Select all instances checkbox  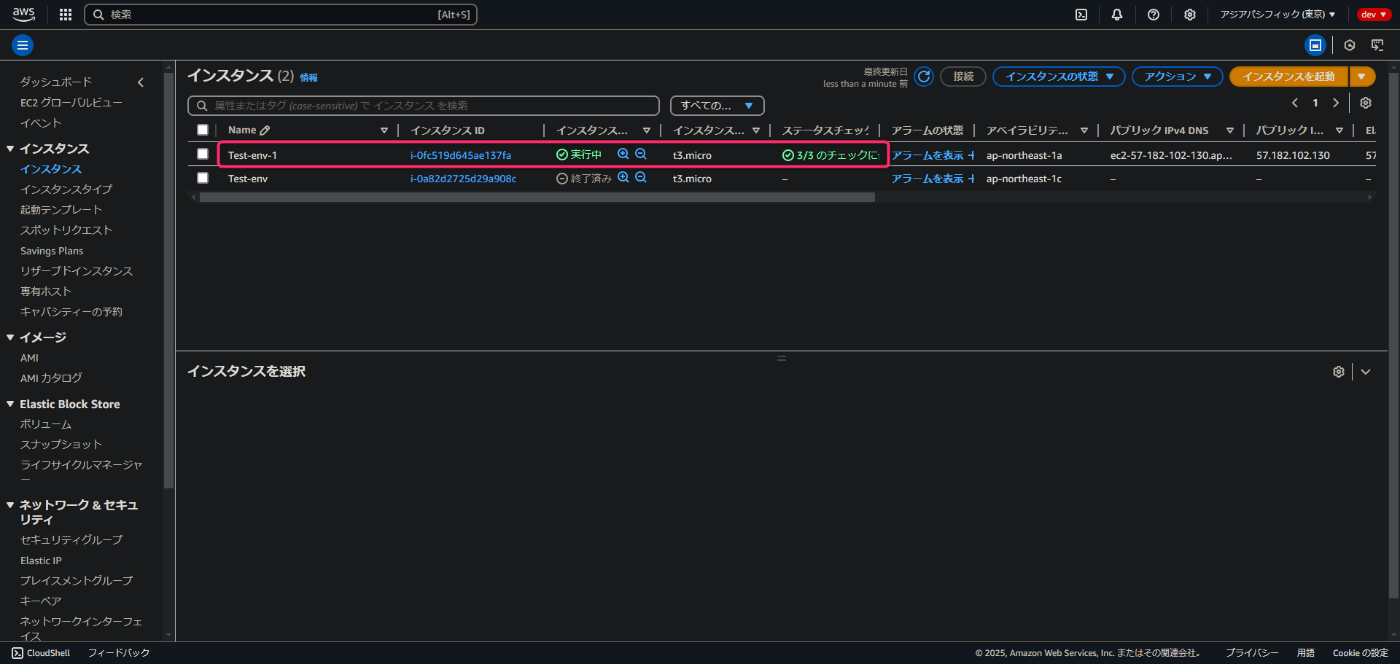(x=203, y=130)
